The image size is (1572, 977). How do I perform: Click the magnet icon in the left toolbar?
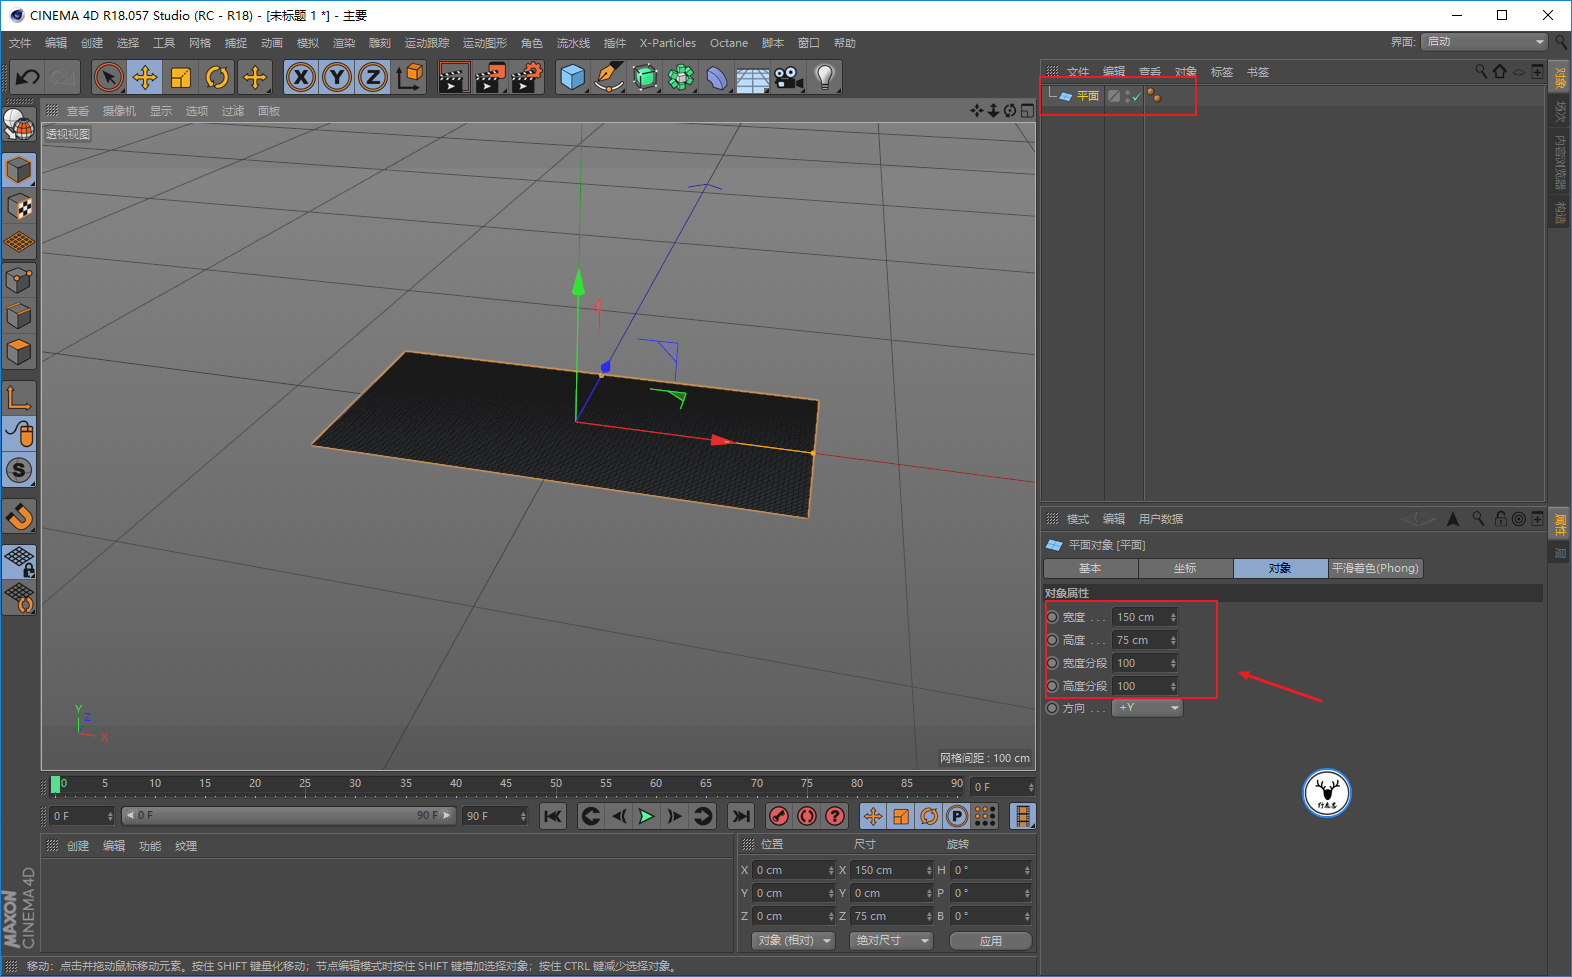[19, 516]
